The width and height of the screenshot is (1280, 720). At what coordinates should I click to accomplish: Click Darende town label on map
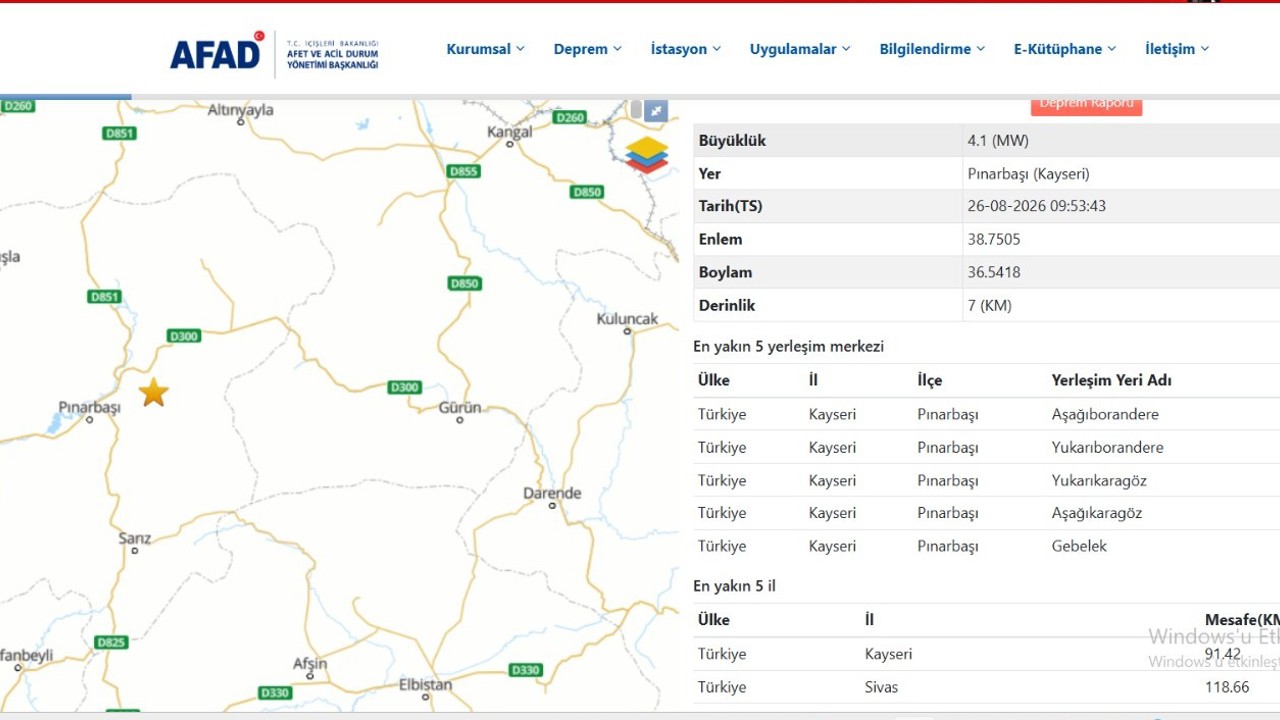pos(552,493)
